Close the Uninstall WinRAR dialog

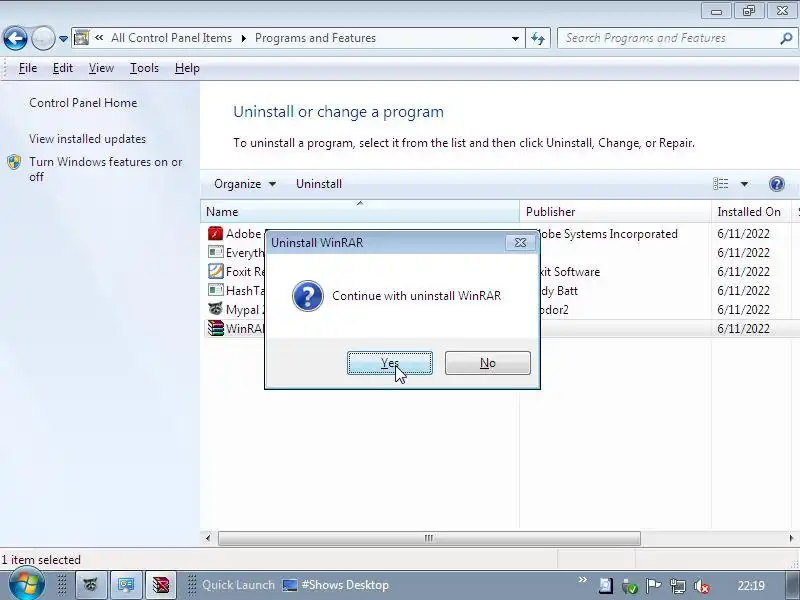tap(520, 243)
